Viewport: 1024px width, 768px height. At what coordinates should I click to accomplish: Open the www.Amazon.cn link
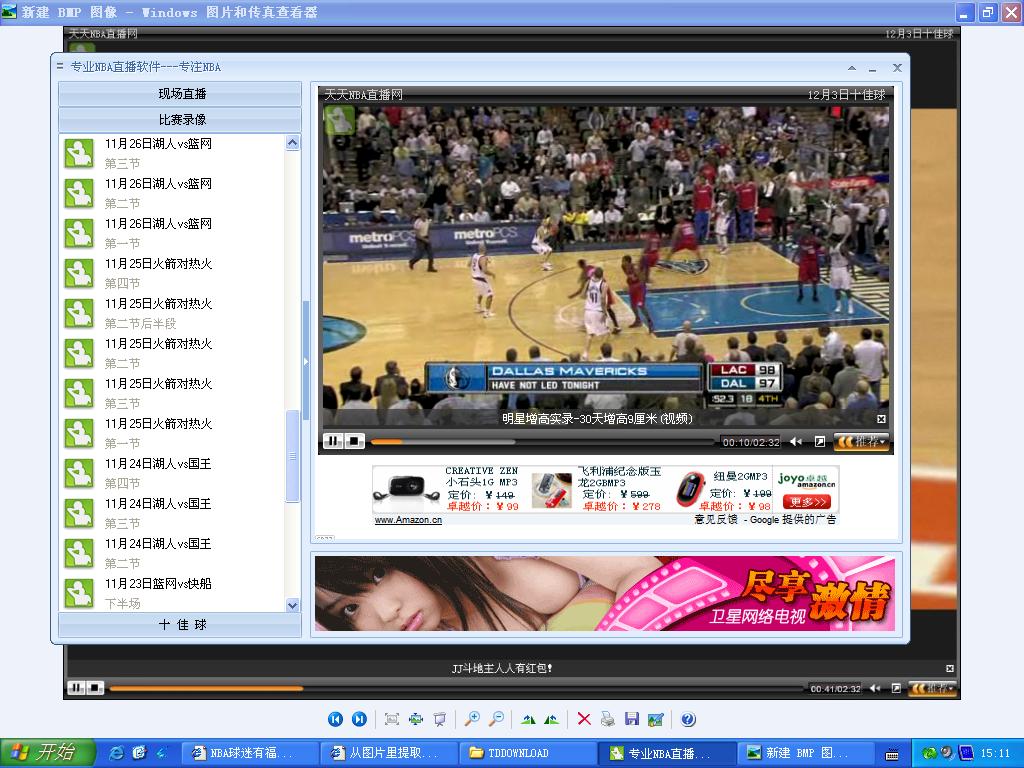tap(408, 520)
